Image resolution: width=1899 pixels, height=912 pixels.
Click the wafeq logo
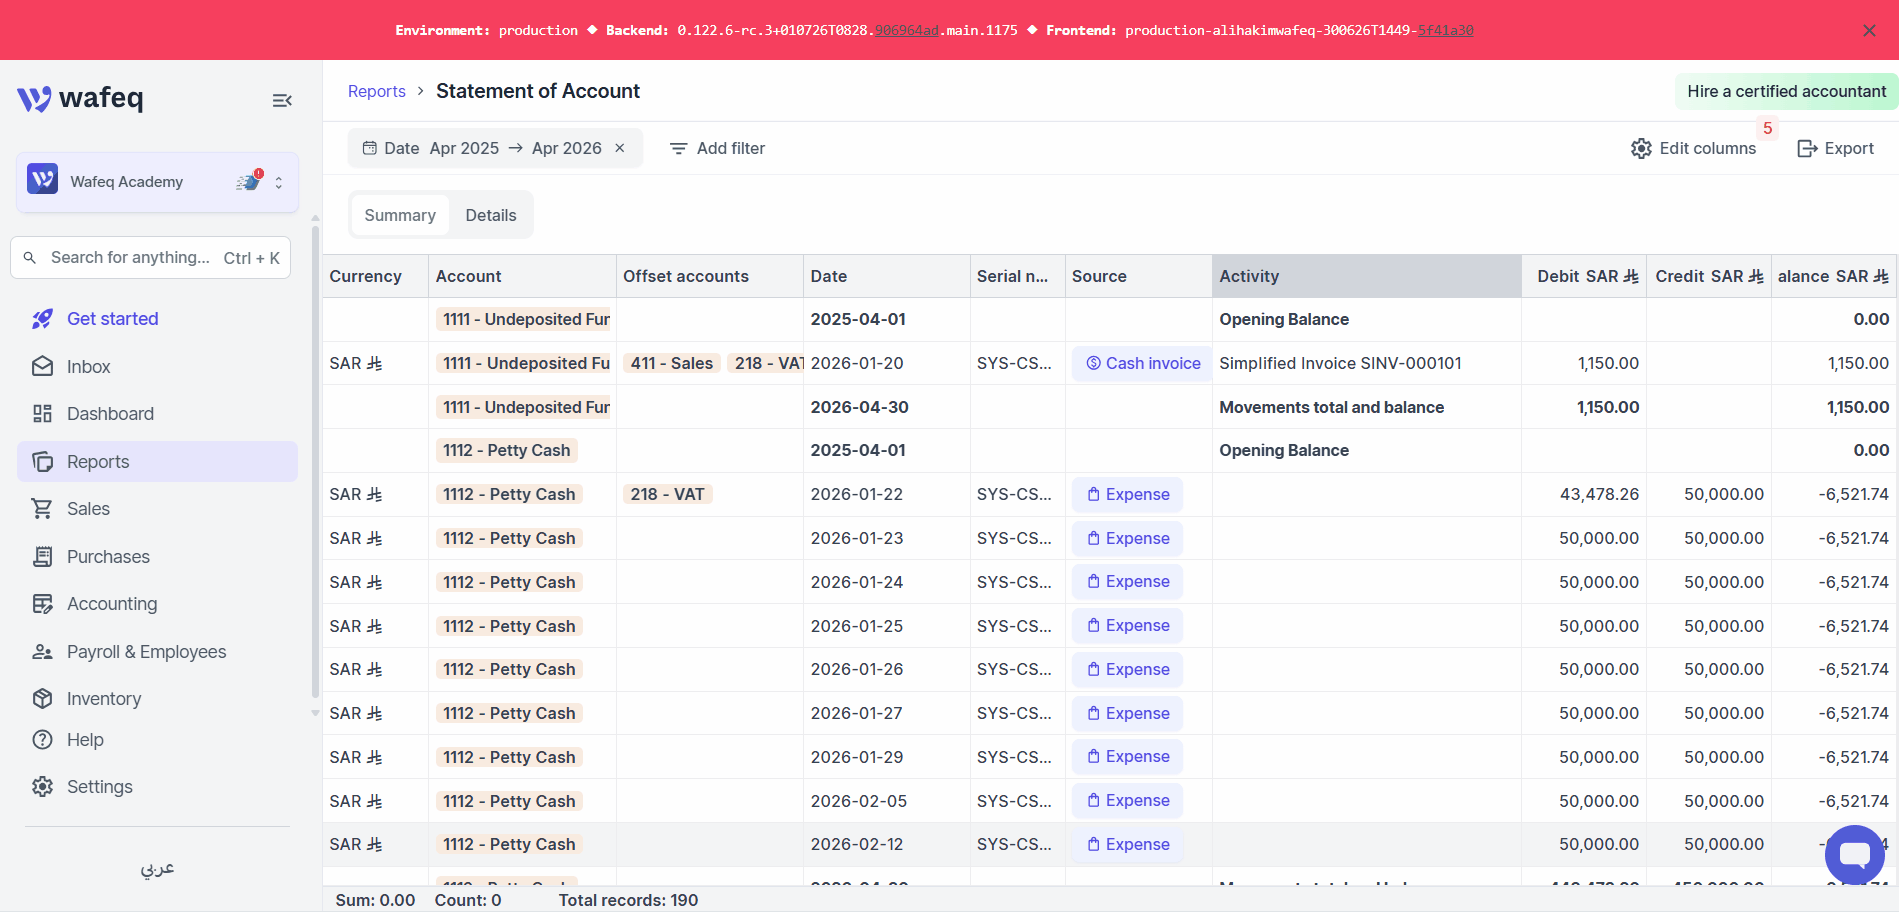click(x=80, y=98)
